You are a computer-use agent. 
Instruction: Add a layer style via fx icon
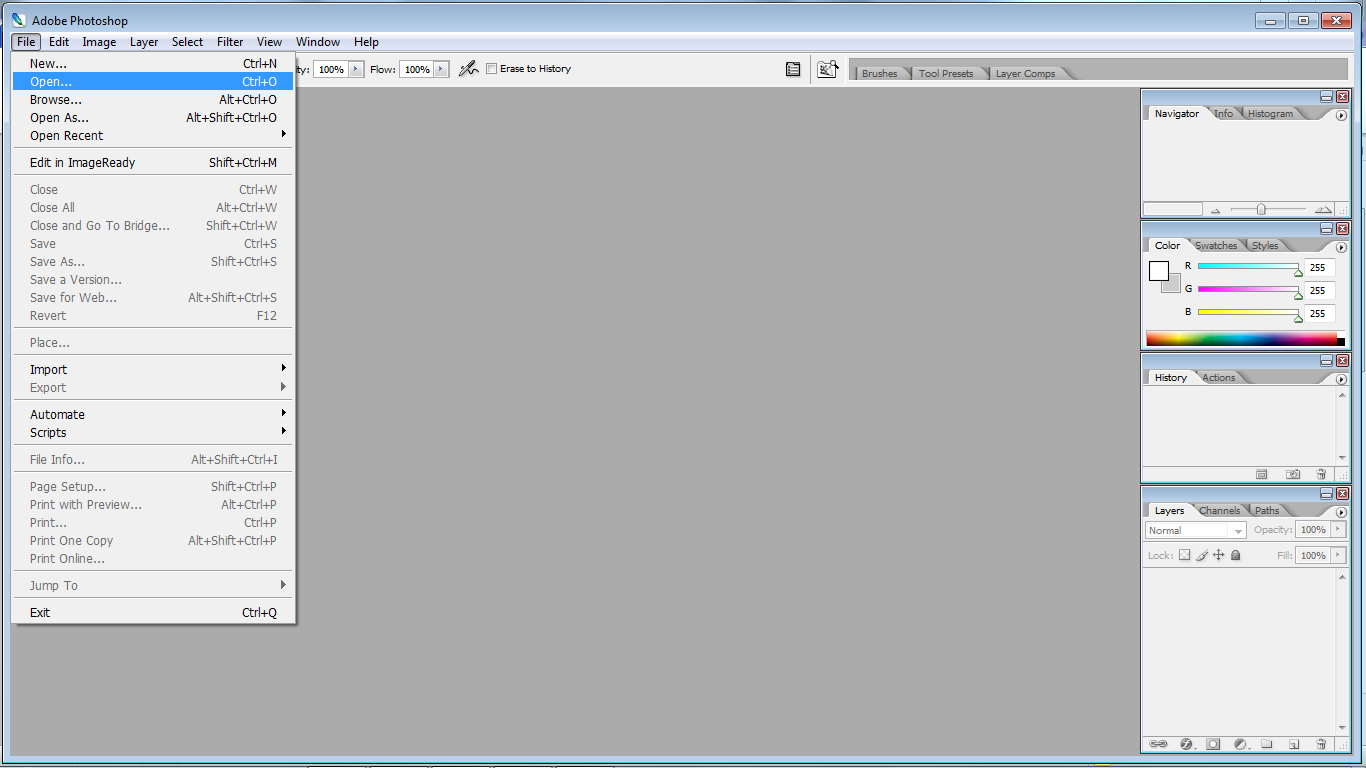pos(1187,744)
